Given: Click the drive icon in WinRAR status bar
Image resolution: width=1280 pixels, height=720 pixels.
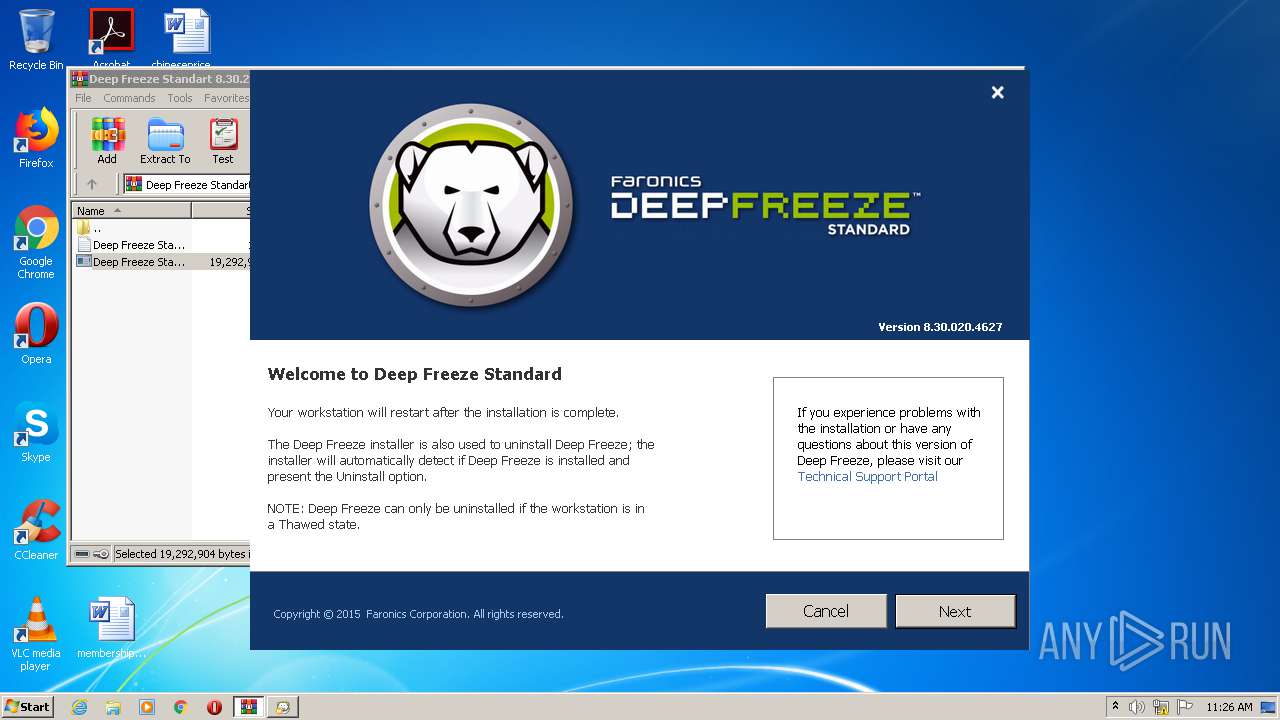Looking at the screenshot, I should [82, 553].
